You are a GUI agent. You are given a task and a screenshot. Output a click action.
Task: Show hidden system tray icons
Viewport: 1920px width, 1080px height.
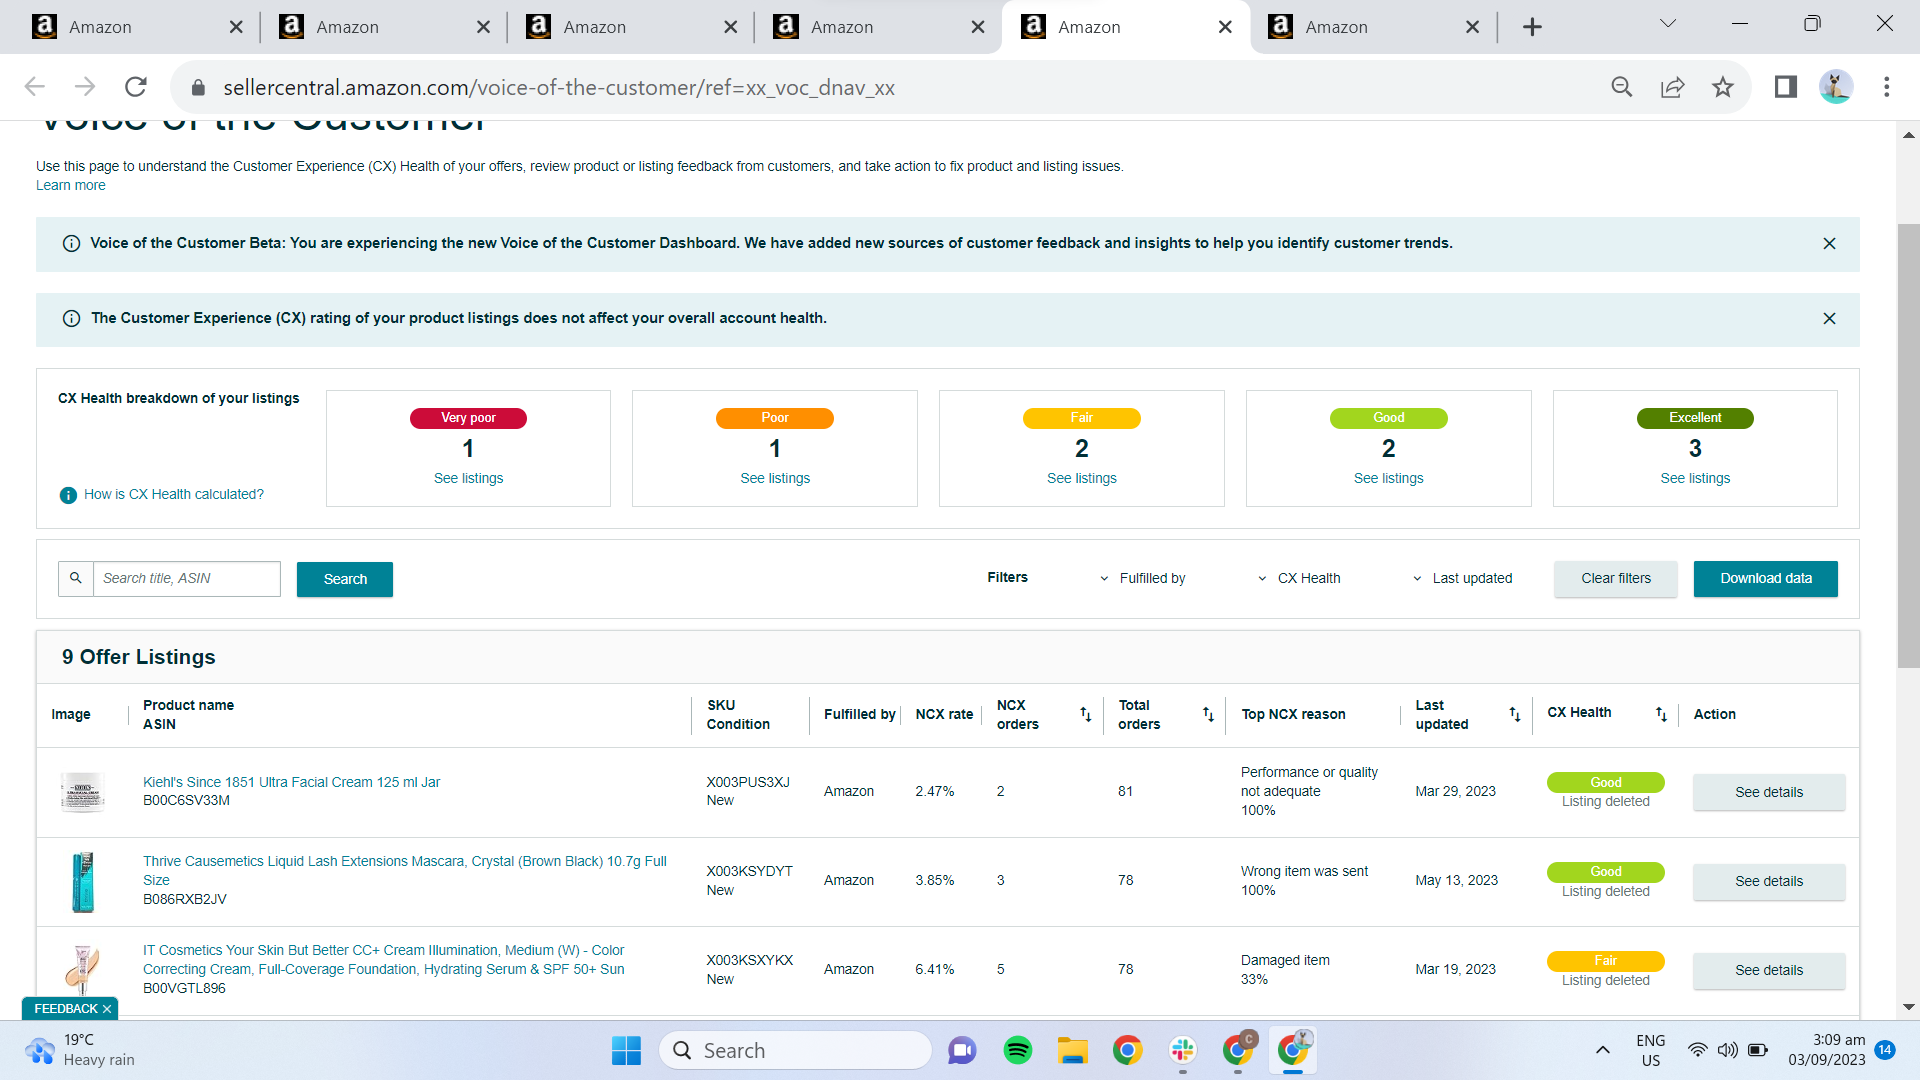pyautogui.click(x=1602, y=1050)
